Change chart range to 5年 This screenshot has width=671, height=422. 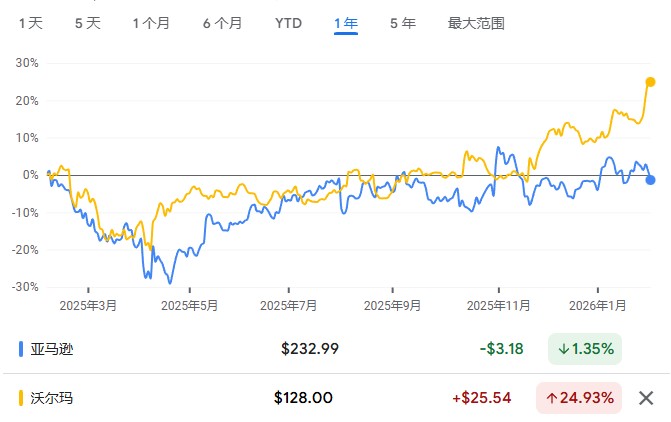pos(402,23)
